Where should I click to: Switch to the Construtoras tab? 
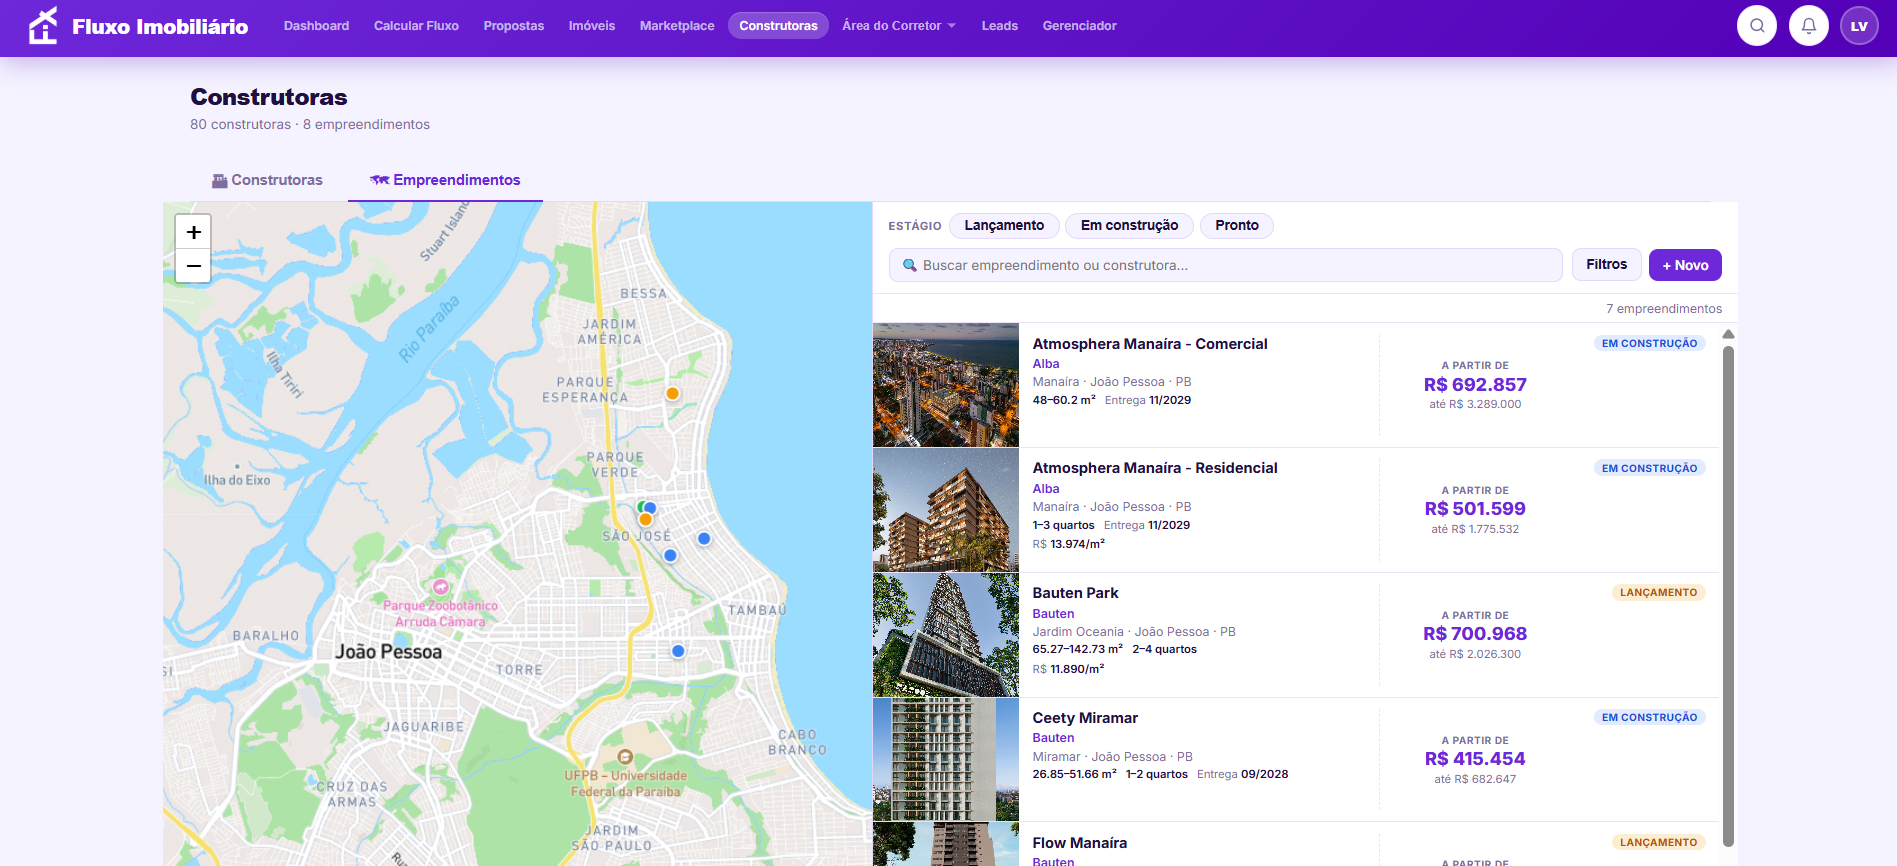point(267,180)
